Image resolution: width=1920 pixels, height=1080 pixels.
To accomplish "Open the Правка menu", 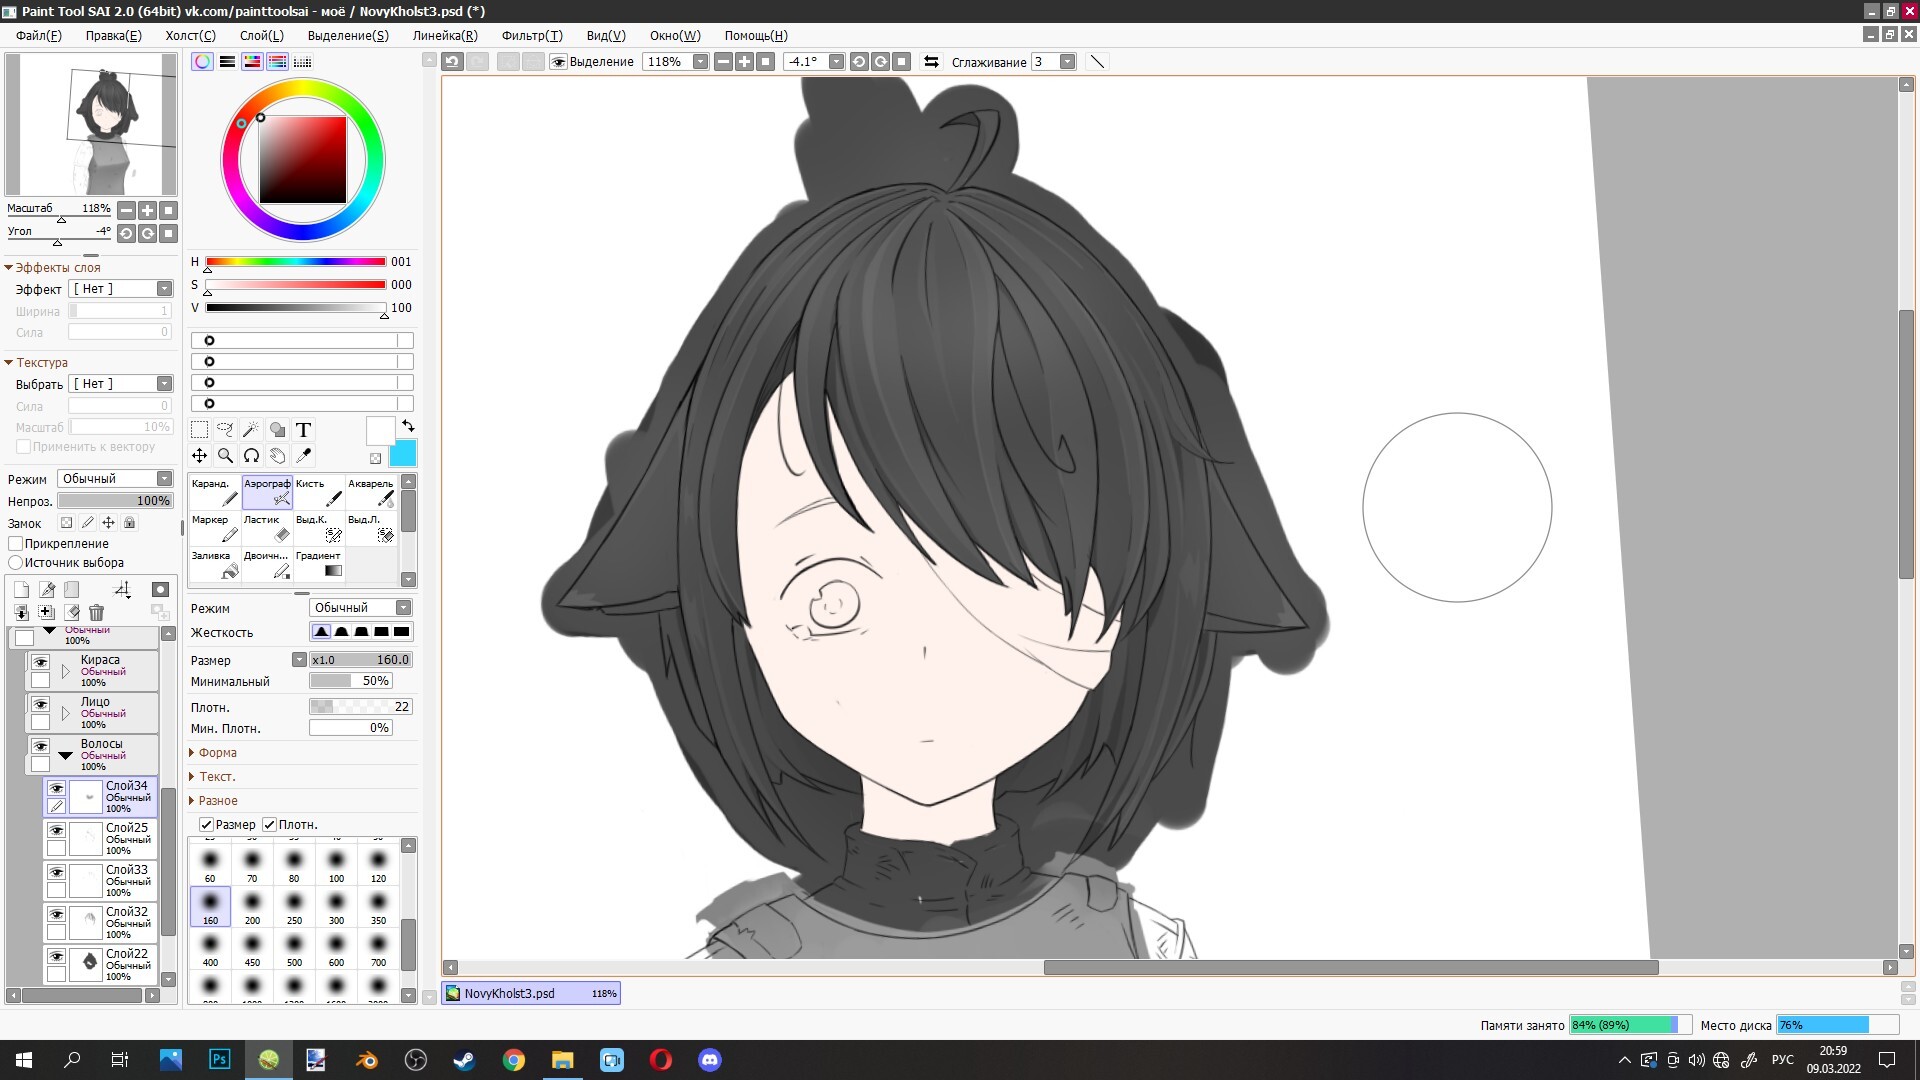I will pyautogui.click(x=113, y=35).
